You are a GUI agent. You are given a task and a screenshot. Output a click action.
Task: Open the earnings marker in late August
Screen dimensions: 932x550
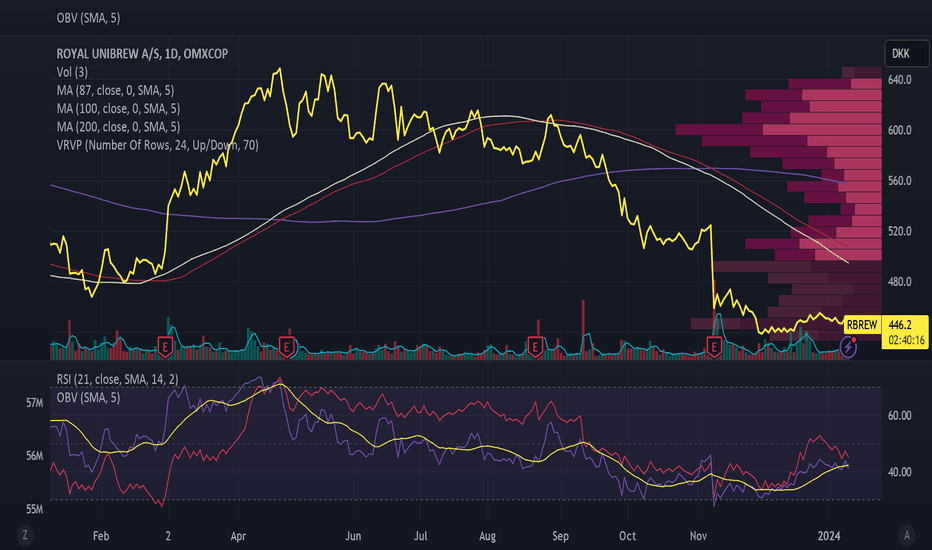click(x=535, y=346)
